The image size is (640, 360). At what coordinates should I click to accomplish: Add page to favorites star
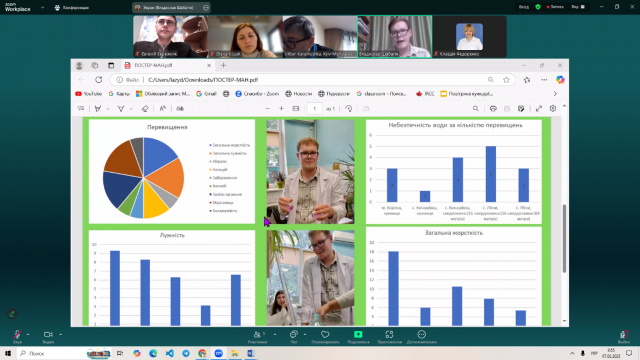click(x=507, y=80)
